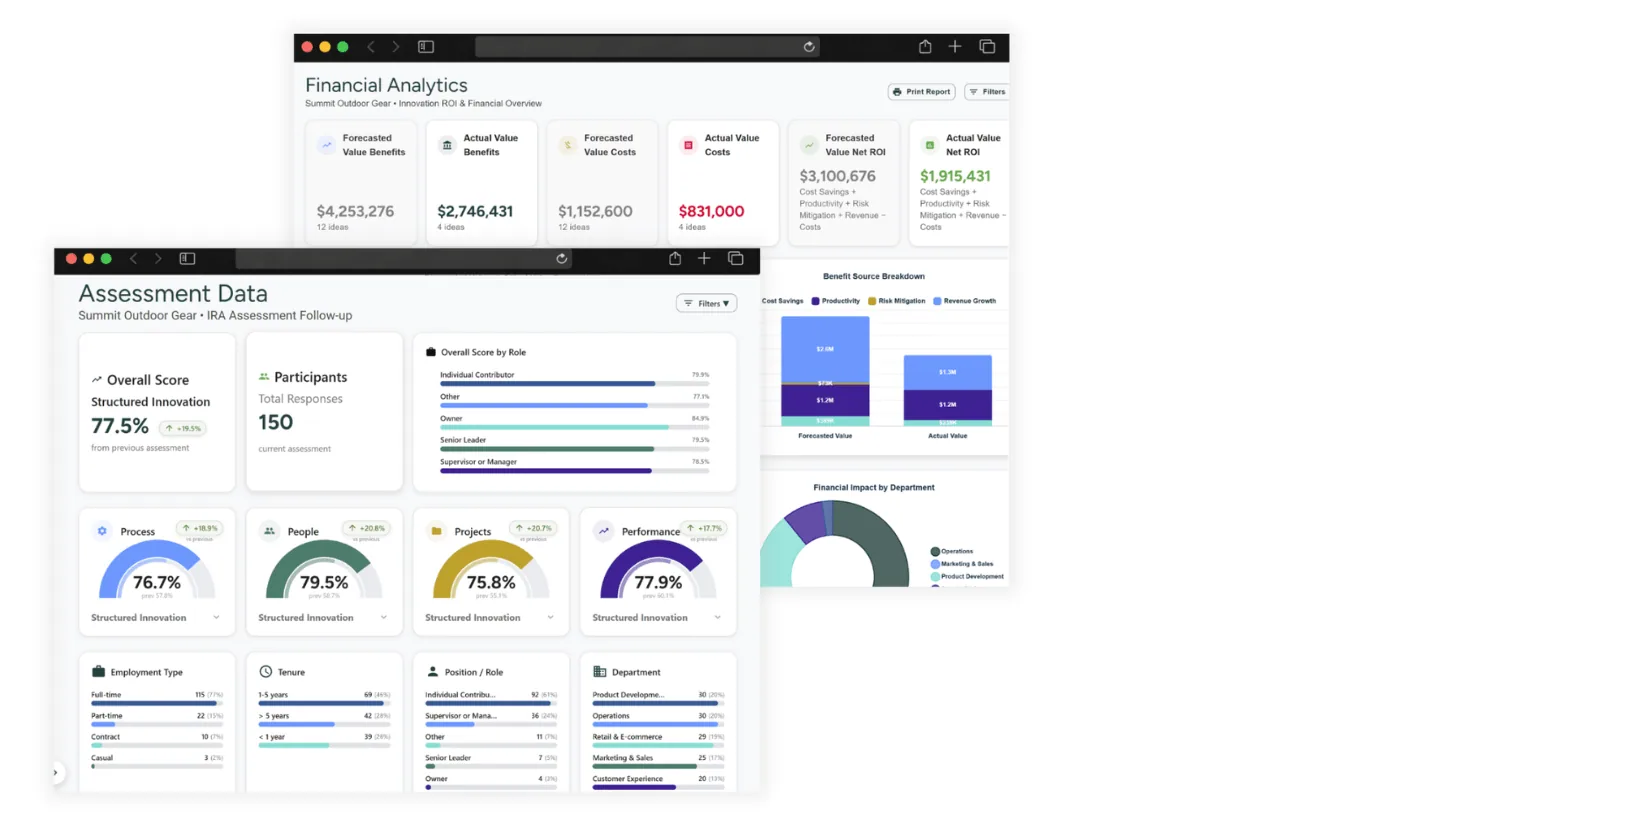Go back in Financial Analytics window
1650x832 pixels.
(x=371, y=46)
